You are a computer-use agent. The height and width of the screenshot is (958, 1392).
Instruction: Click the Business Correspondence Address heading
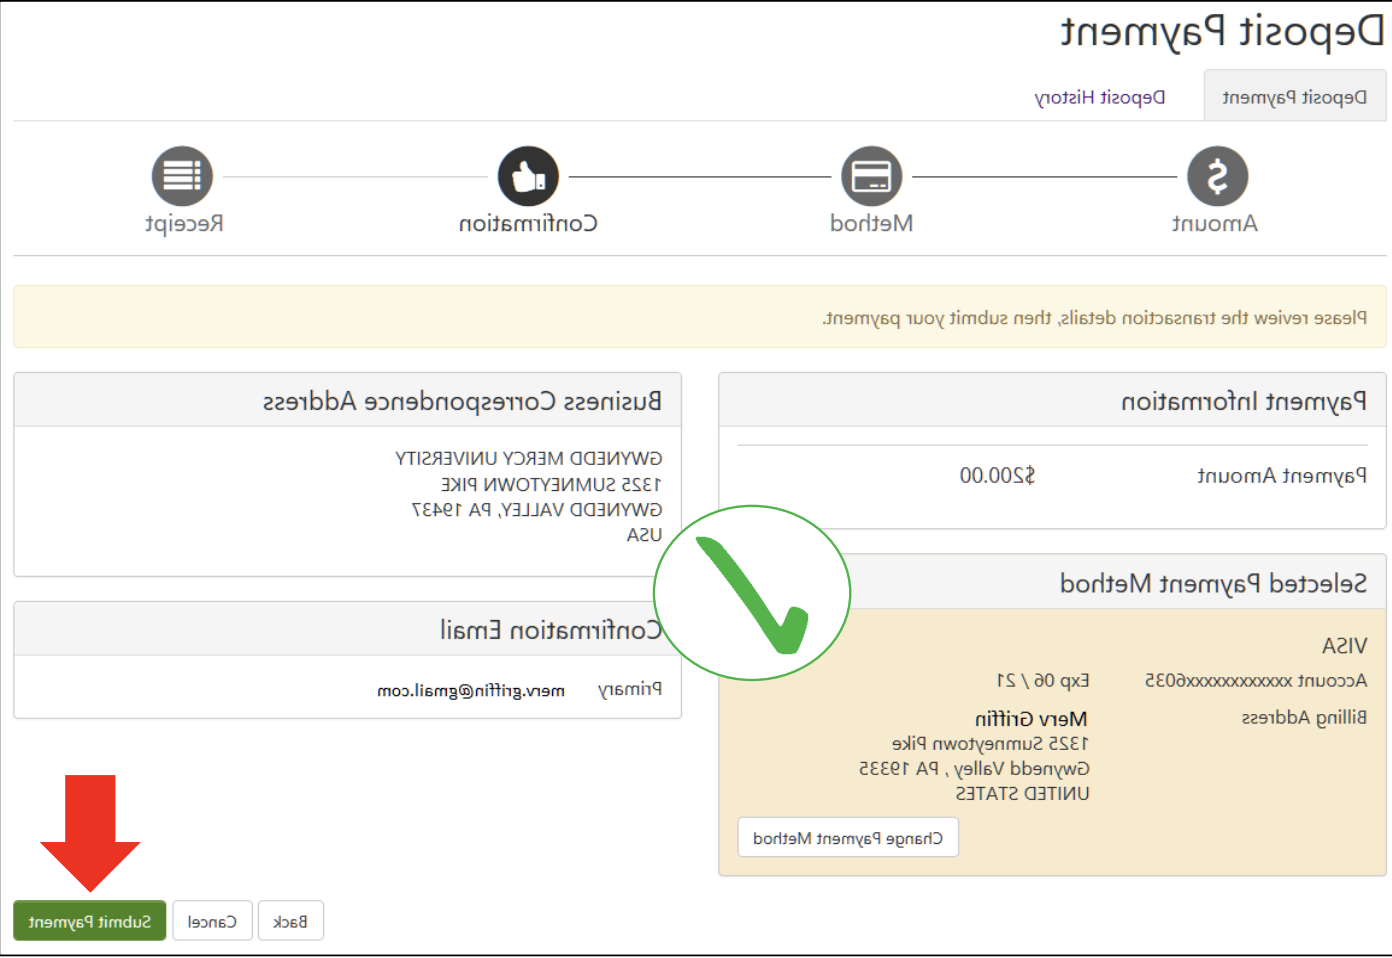click(x=462, y=401)
